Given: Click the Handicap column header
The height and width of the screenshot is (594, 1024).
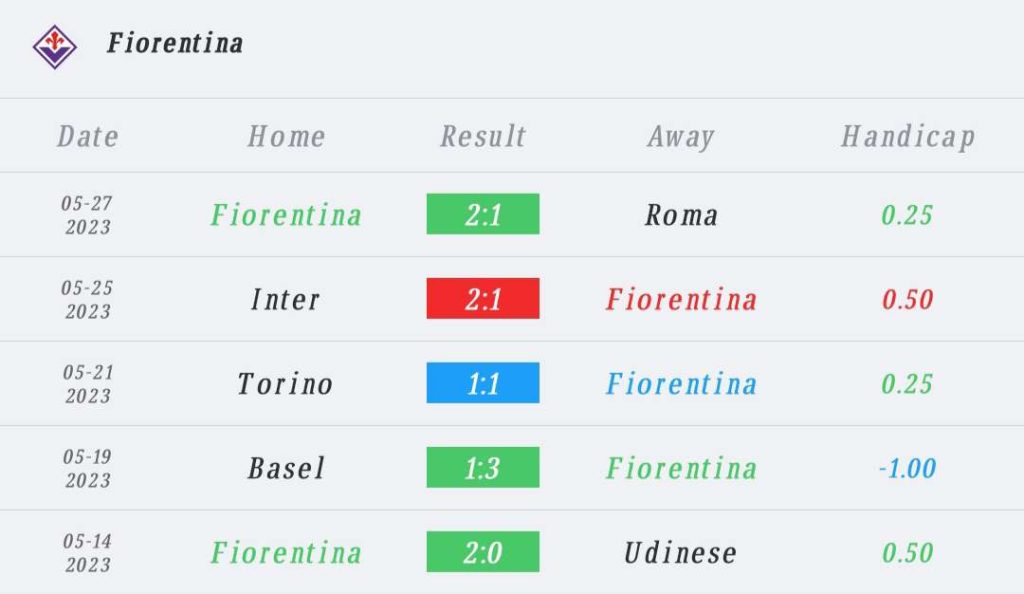Looking at the screenshot, I should 908,138.
